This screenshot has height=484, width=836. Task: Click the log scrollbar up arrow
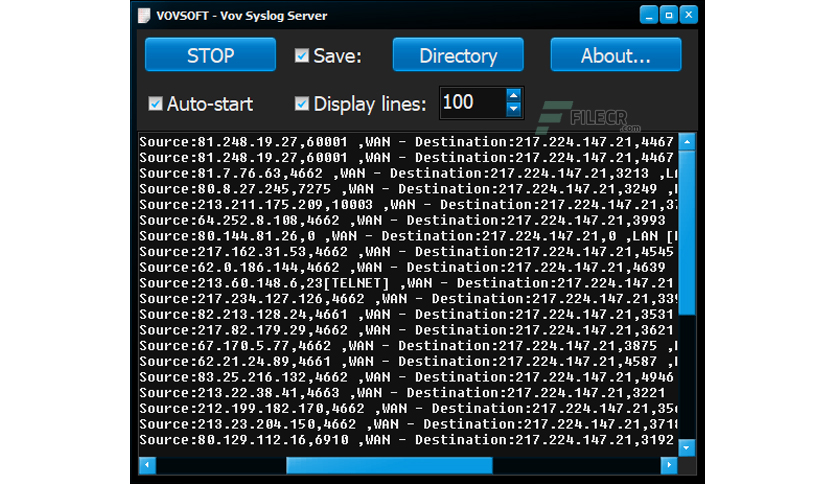pyautogui.click(x=687, y=142)
